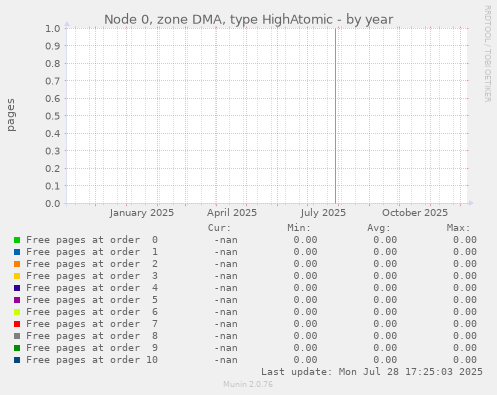Click the navy swatch for order 10

[17, 360]
